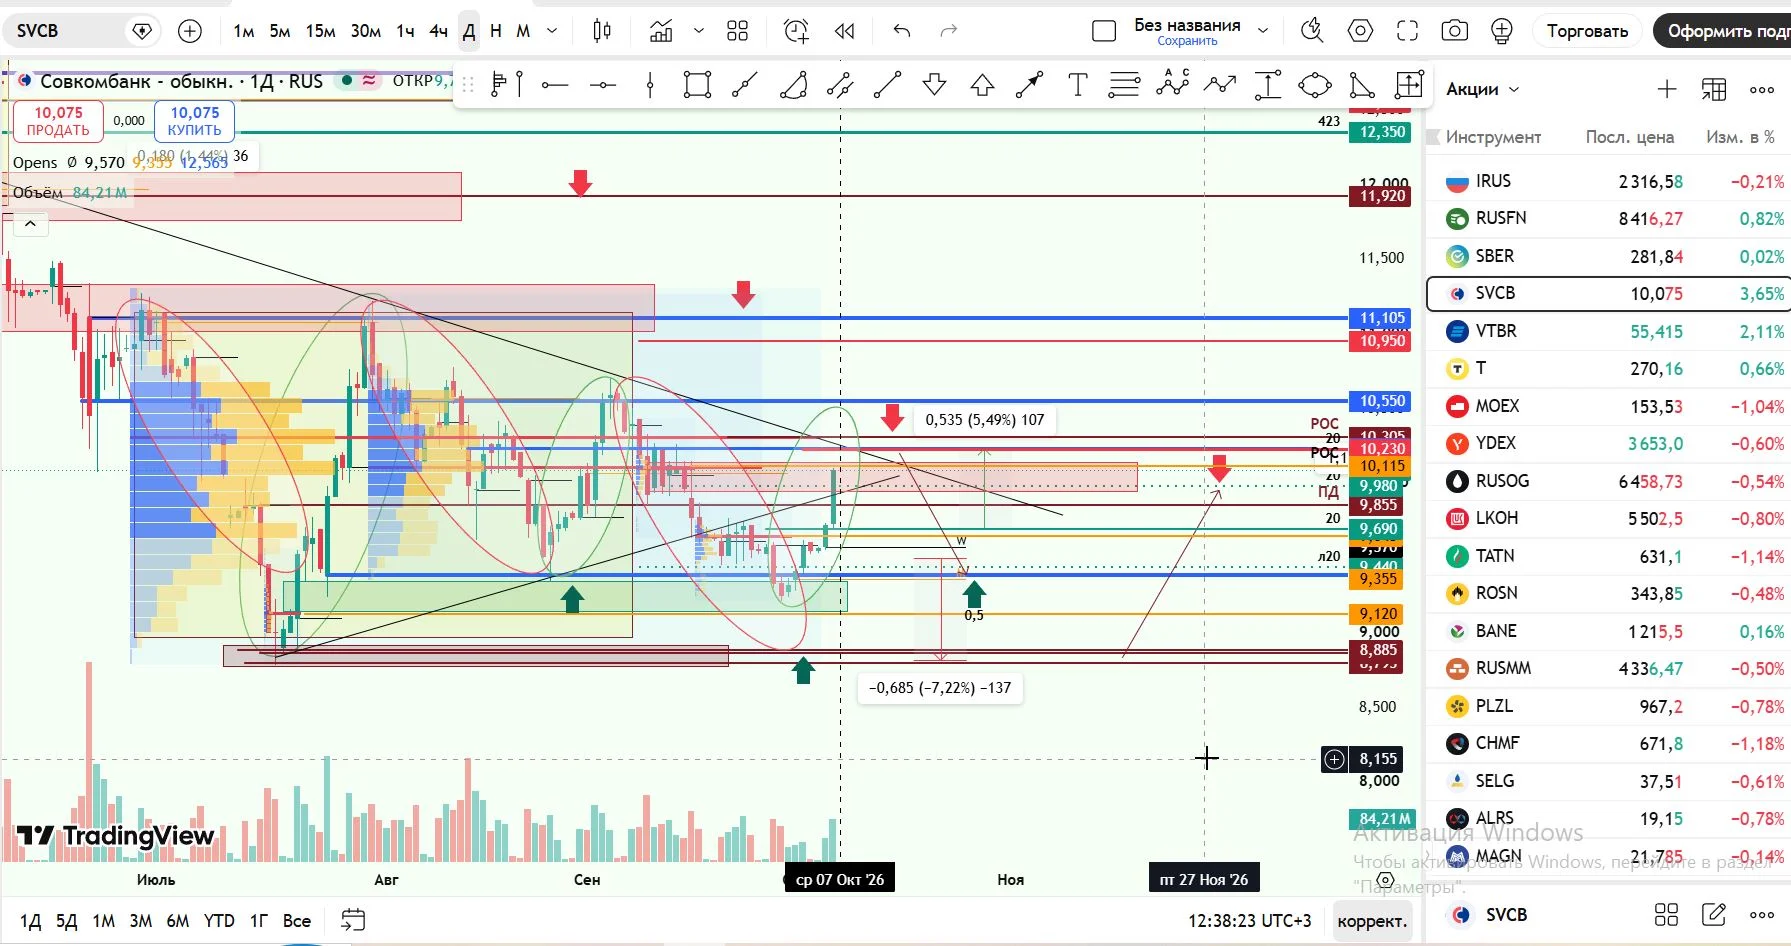Screen dimensions: 1791x946
Task: Click the Undo arrow icon
Action: [x=902, y=31]
